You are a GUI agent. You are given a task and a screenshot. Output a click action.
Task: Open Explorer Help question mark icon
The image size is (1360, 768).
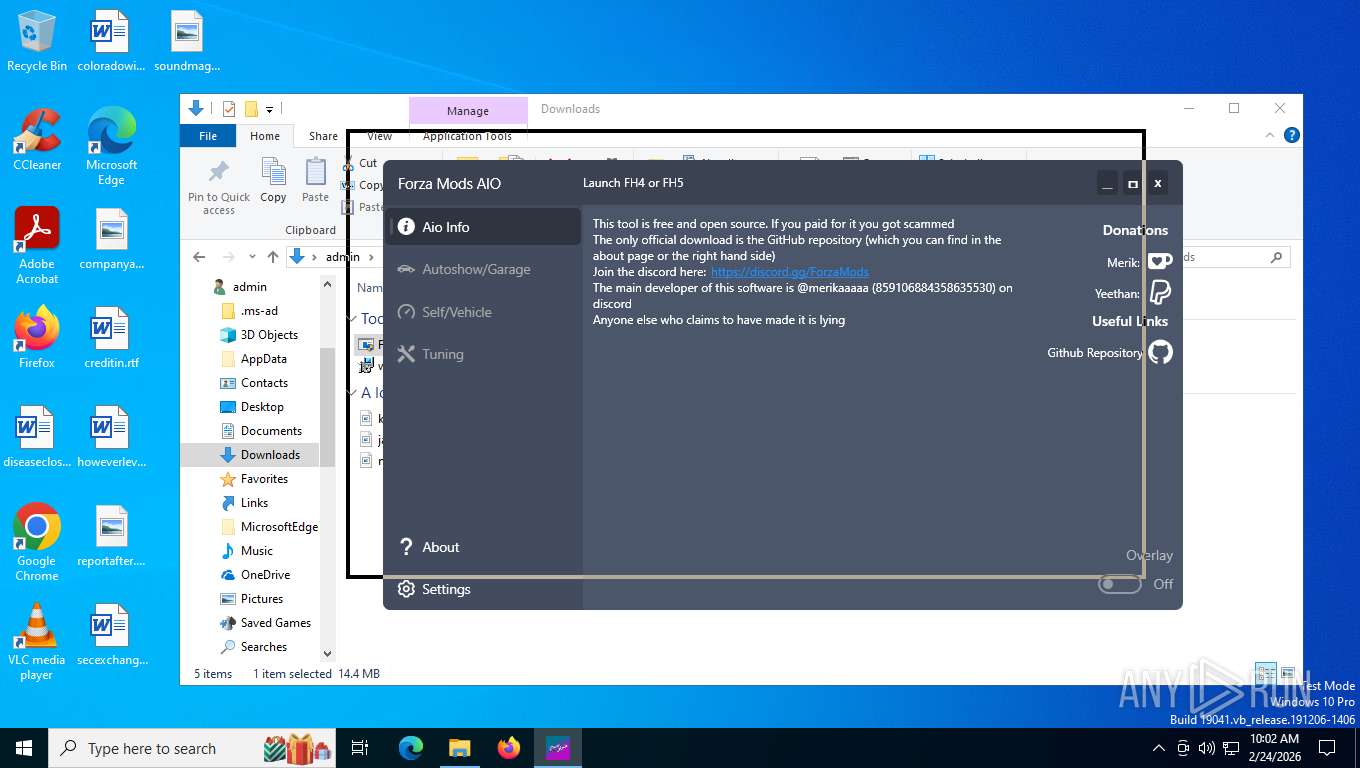[x=1292, y=136]
